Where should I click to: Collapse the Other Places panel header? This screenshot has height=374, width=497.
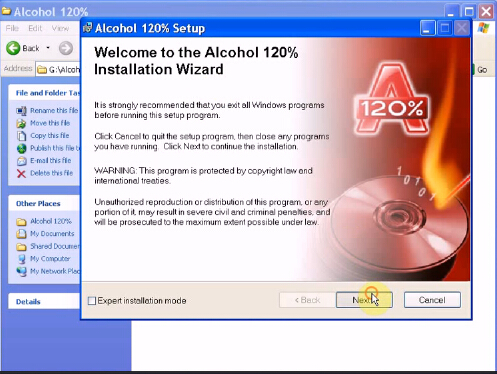pyautogui.click(x=44, y=204)
